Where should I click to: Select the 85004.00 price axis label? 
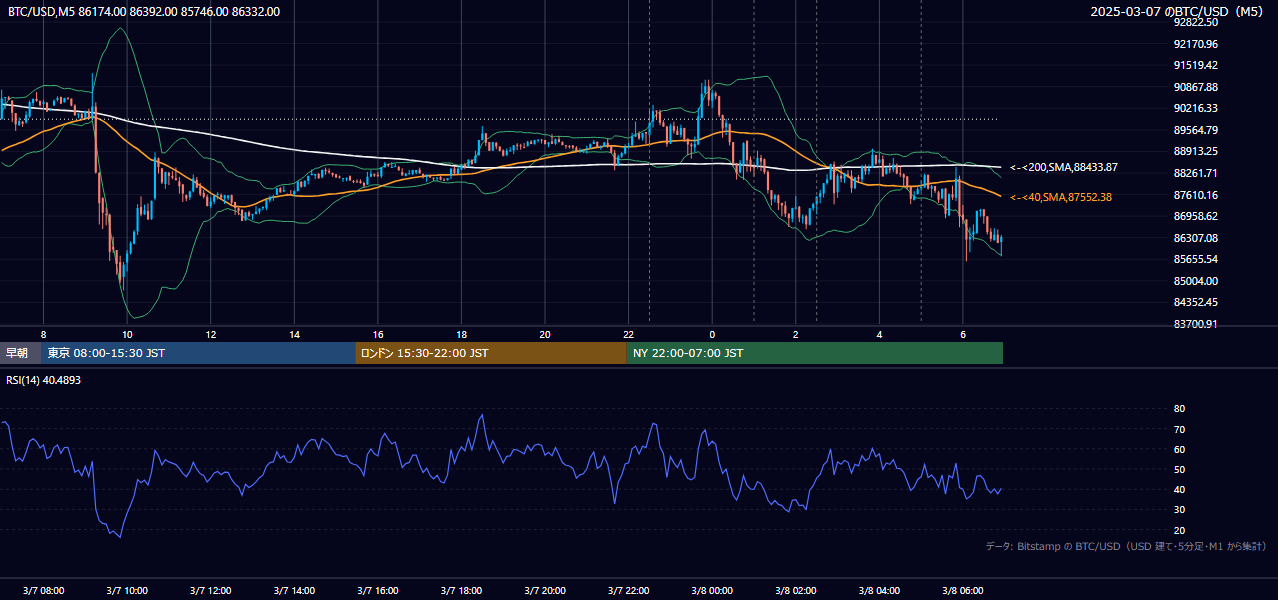1195,281
